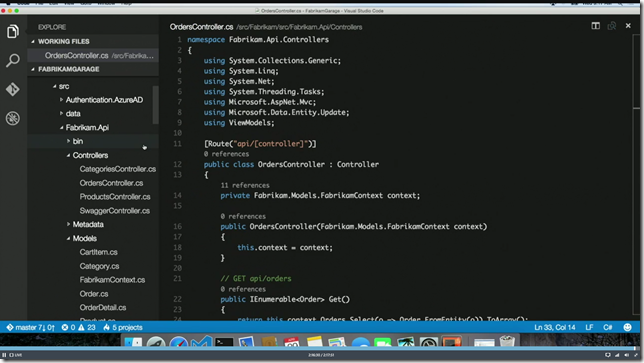The width and height of the screenshot is (644, 363).
Task: Open the Git view in the activity bar
Action: [x=13, y=89]
